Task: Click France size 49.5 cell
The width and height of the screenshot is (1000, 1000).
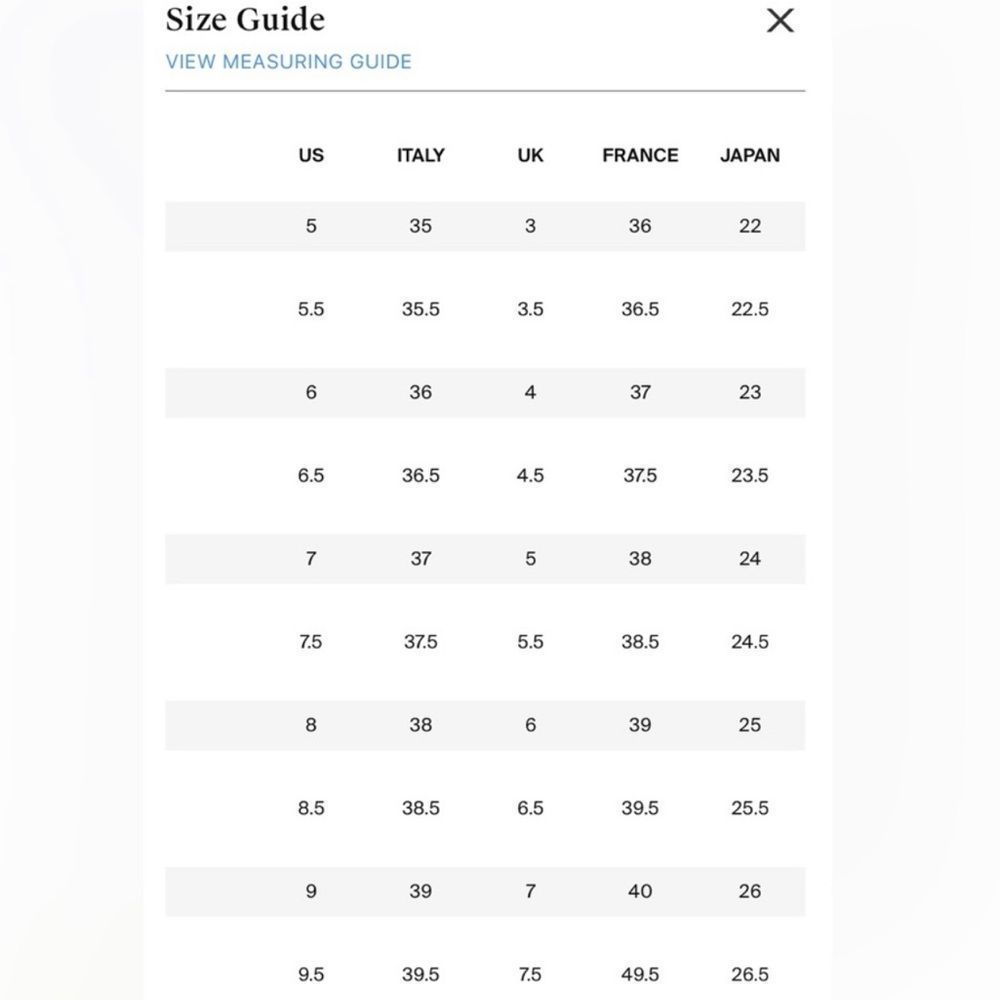Action: (x=640, y=974)
